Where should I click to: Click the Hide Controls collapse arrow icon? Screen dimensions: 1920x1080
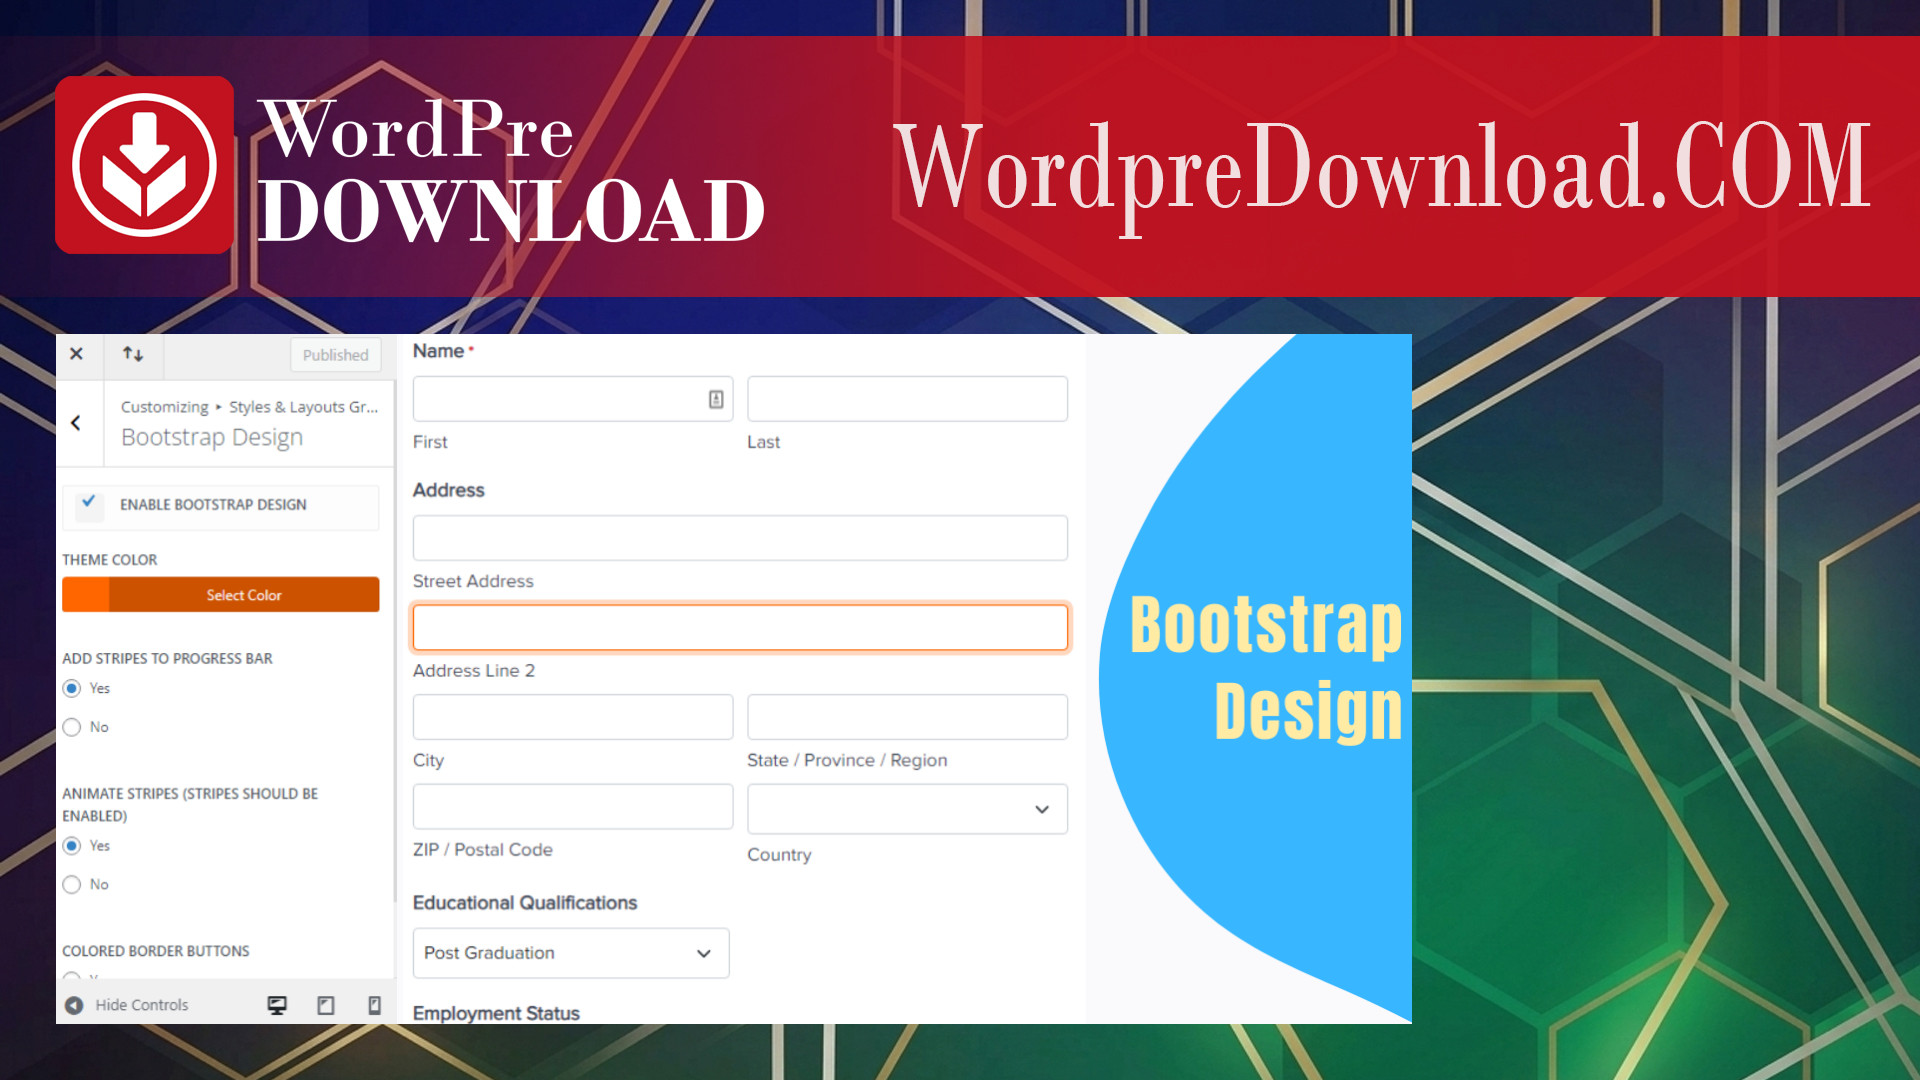pyautogui.click(x=74, y=1005)
